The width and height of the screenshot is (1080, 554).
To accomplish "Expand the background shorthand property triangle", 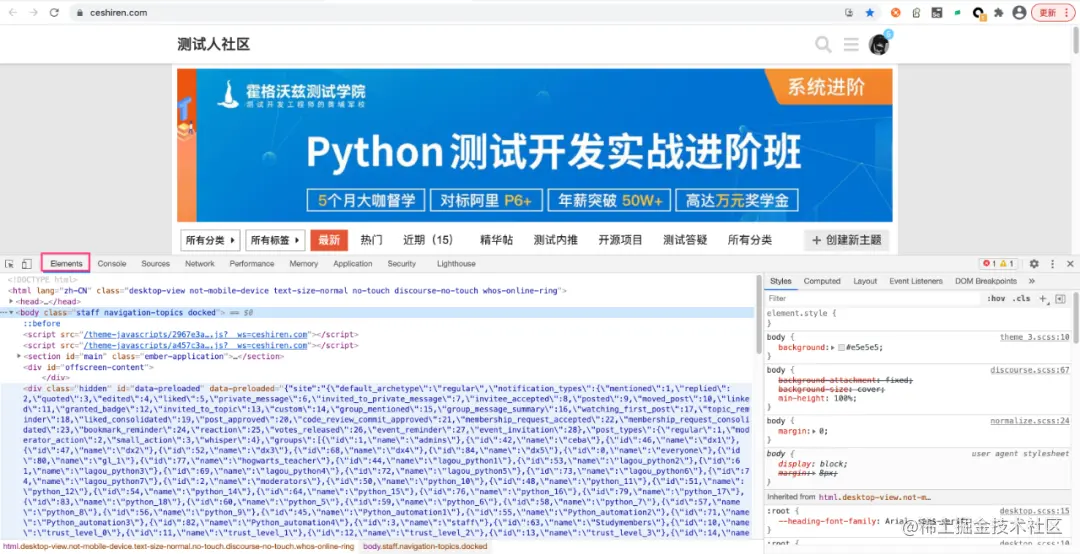I will point(833,348).
